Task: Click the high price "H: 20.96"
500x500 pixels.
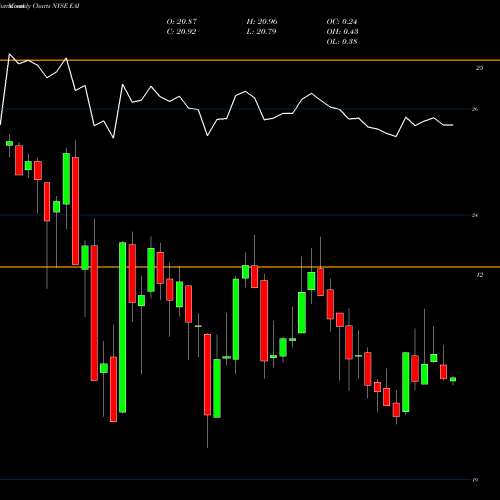Action: click(x=262, y=22)
